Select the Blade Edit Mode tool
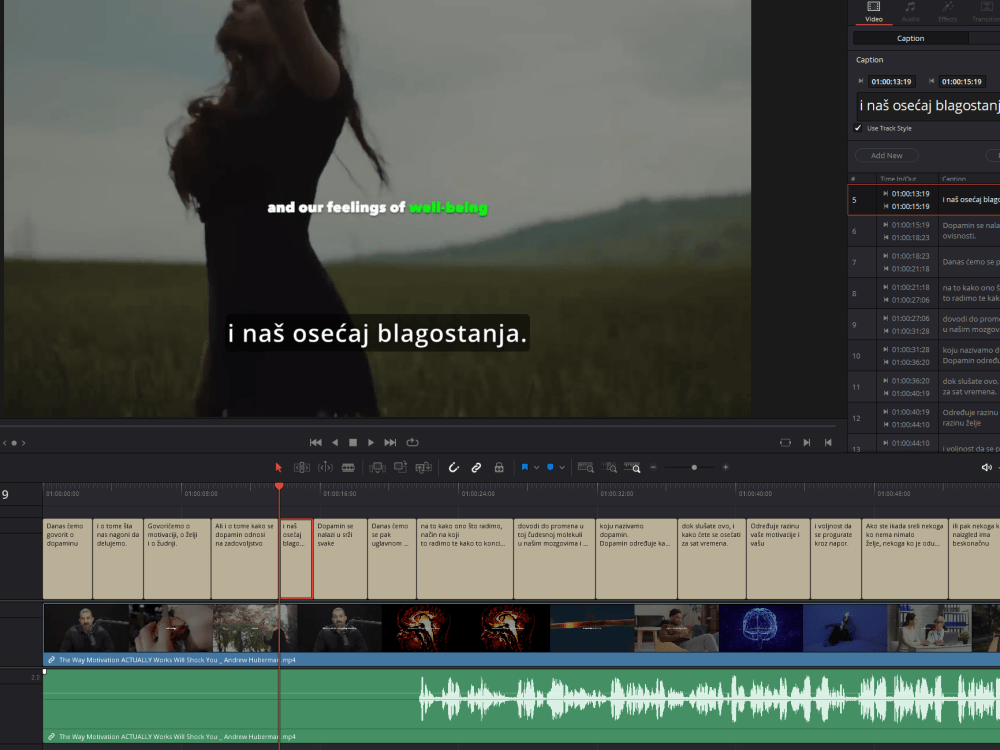 [x=348, y=467]
